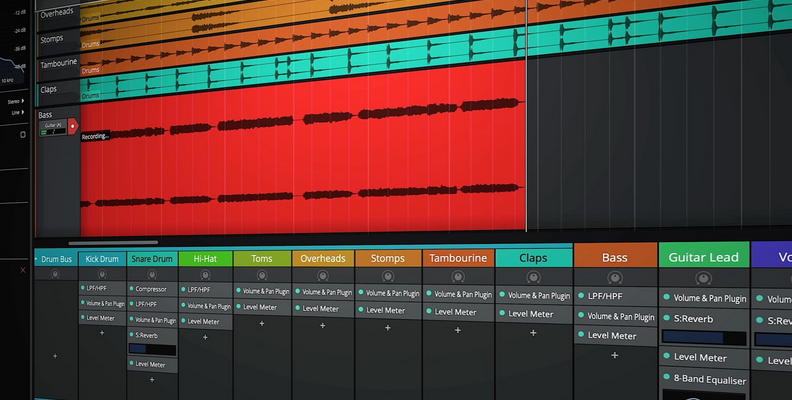Select the Tambourine mixer channel header
The width and height of the screenshot is (792, 400).
pos(457,258)
